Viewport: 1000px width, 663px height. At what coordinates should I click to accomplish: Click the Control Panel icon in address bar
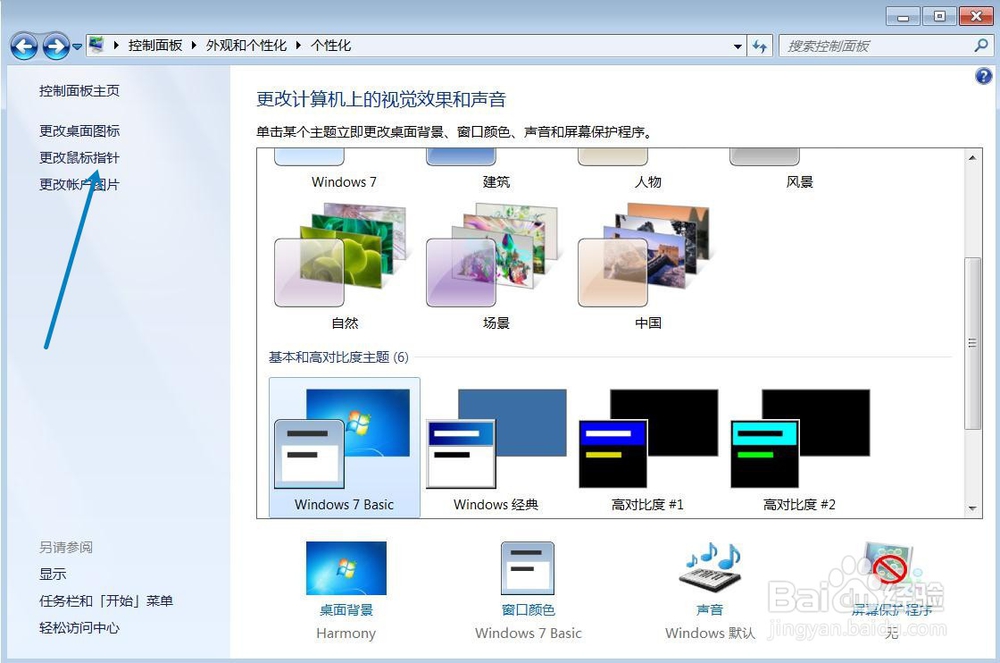pos(97,45)
